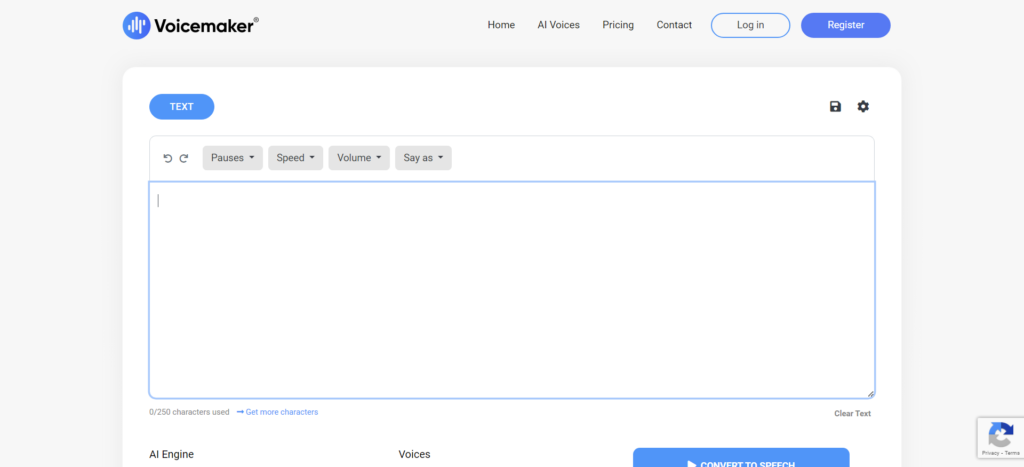Go to the Home page
Screen dimensions: 1024x467
click(501, 25)
